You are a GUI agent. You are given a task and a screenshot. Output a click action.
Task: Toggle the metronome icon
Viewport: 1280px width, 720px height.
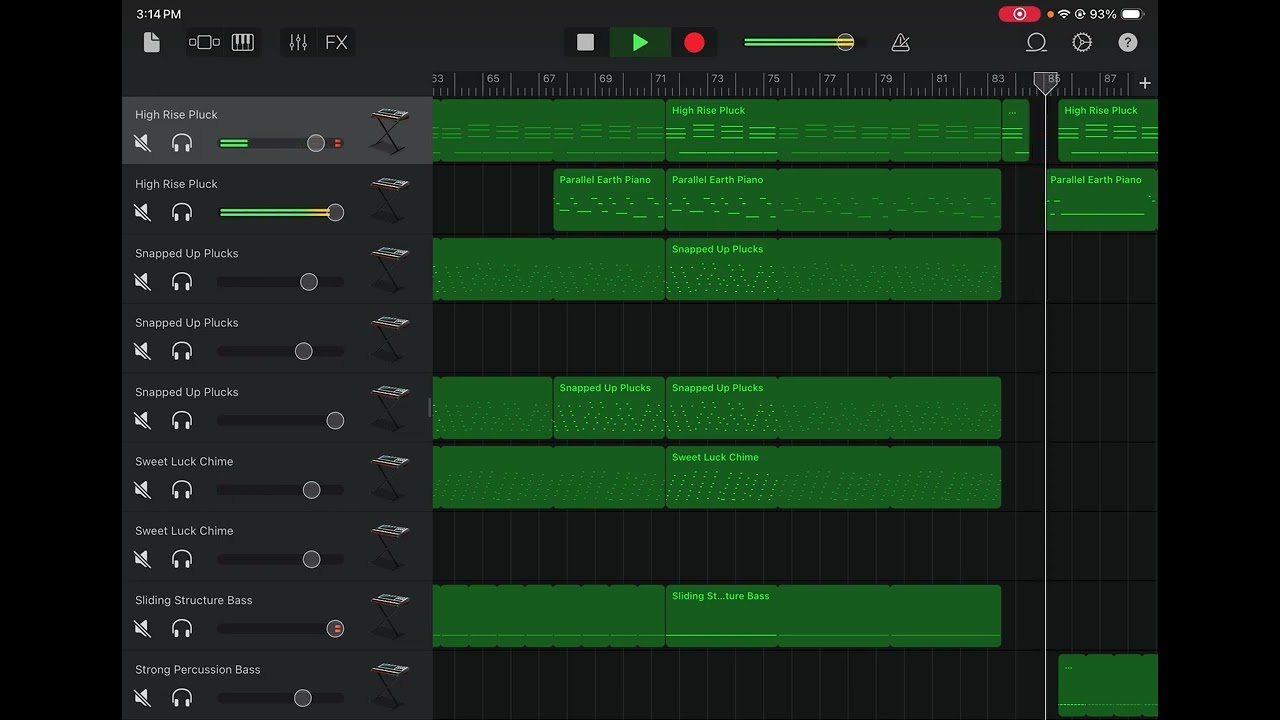click(900, 42)
